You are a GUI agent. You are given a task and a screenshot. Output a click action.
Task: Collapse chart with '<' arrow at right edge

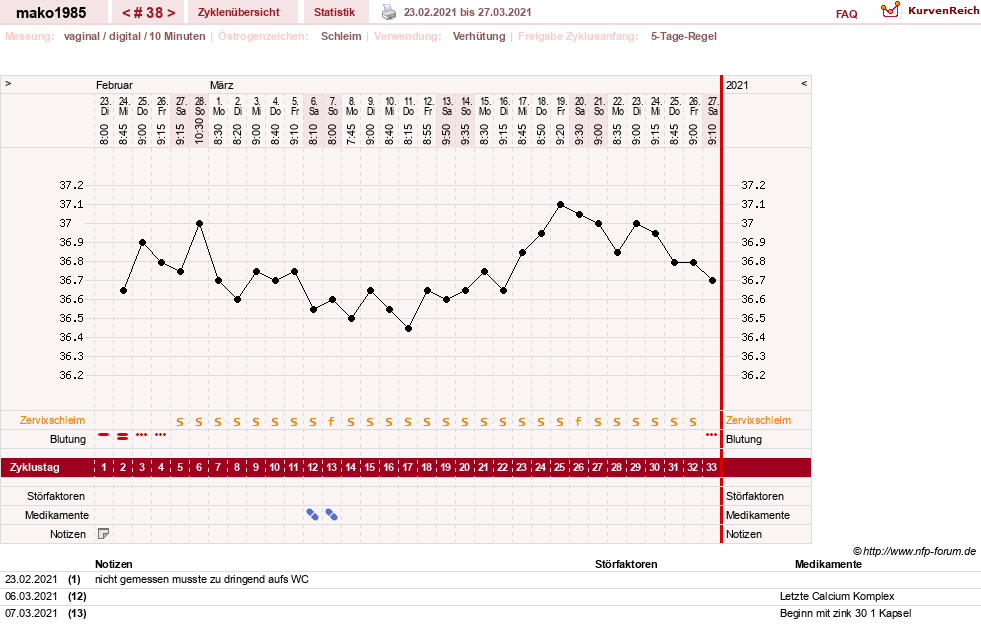click(x=804, y=83)
